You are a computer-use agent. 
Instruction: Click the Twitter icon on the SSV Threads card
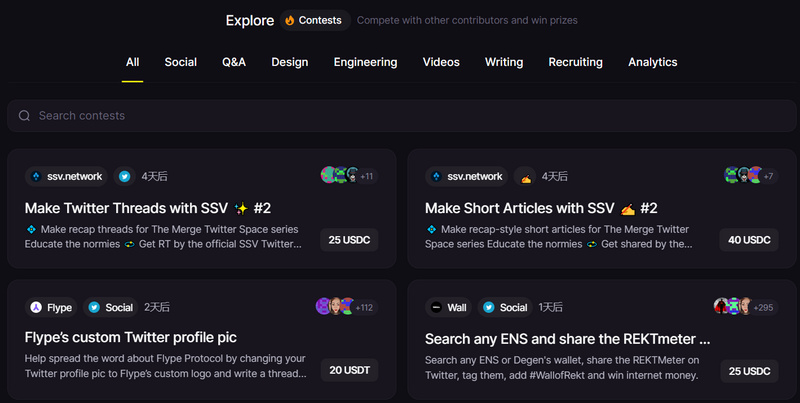125,176
